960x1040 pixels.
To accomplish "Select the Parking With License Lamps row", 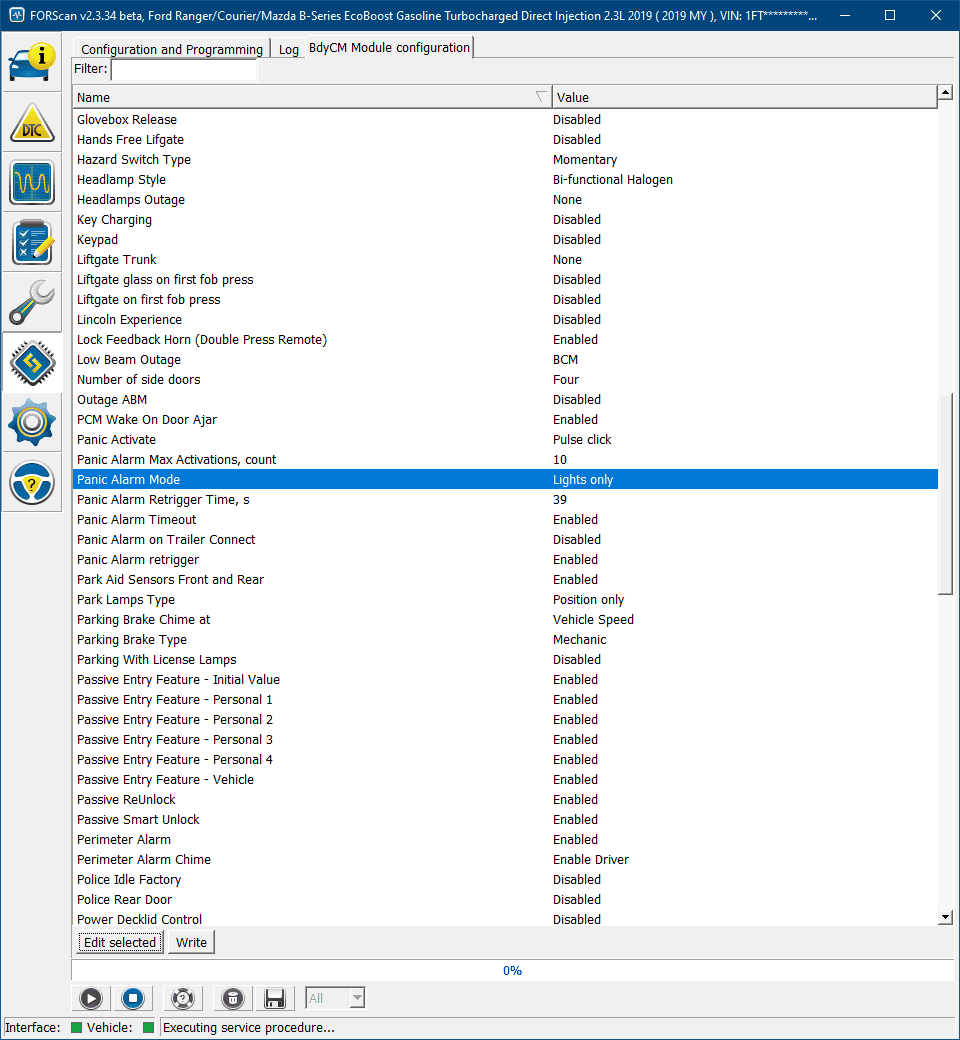I will [505, 659].
